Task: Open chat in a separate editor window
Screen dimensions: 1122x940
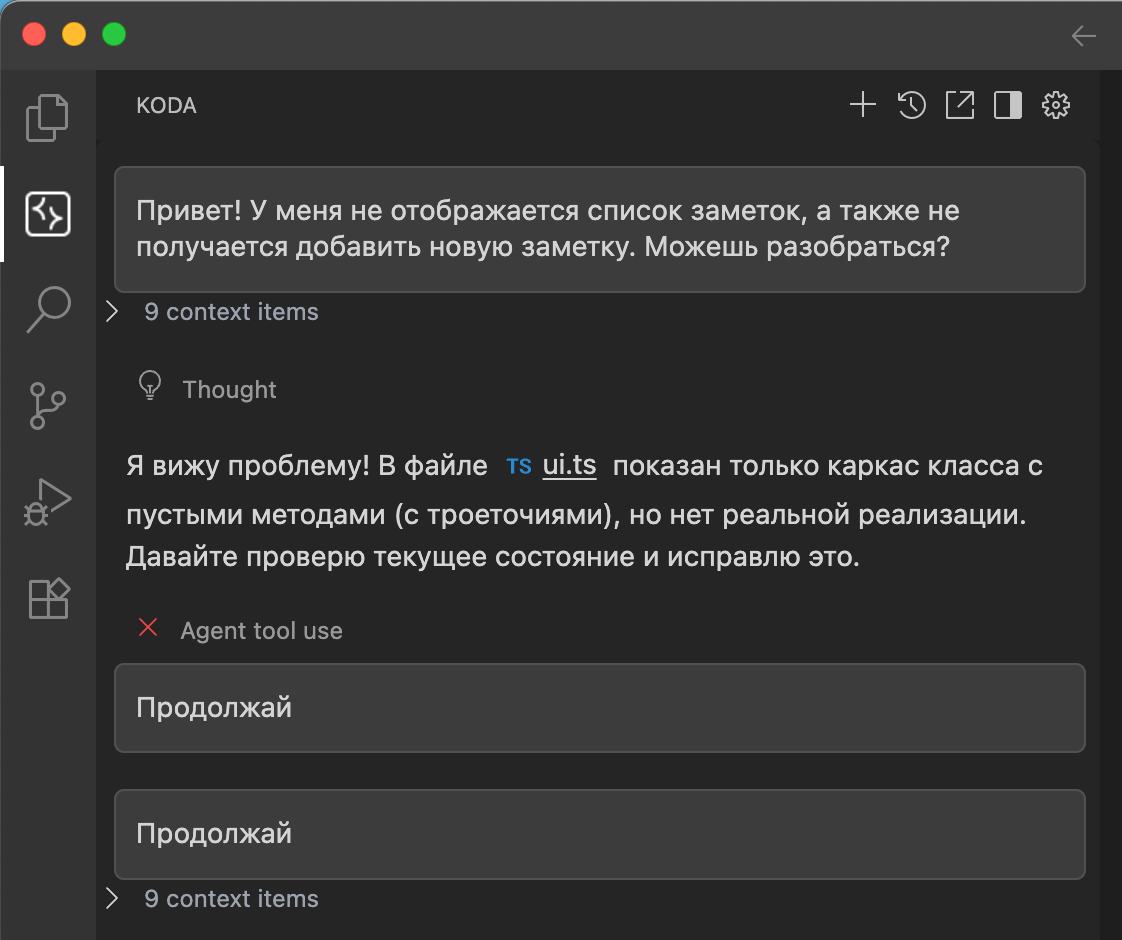Action: (x=959, y=105)
